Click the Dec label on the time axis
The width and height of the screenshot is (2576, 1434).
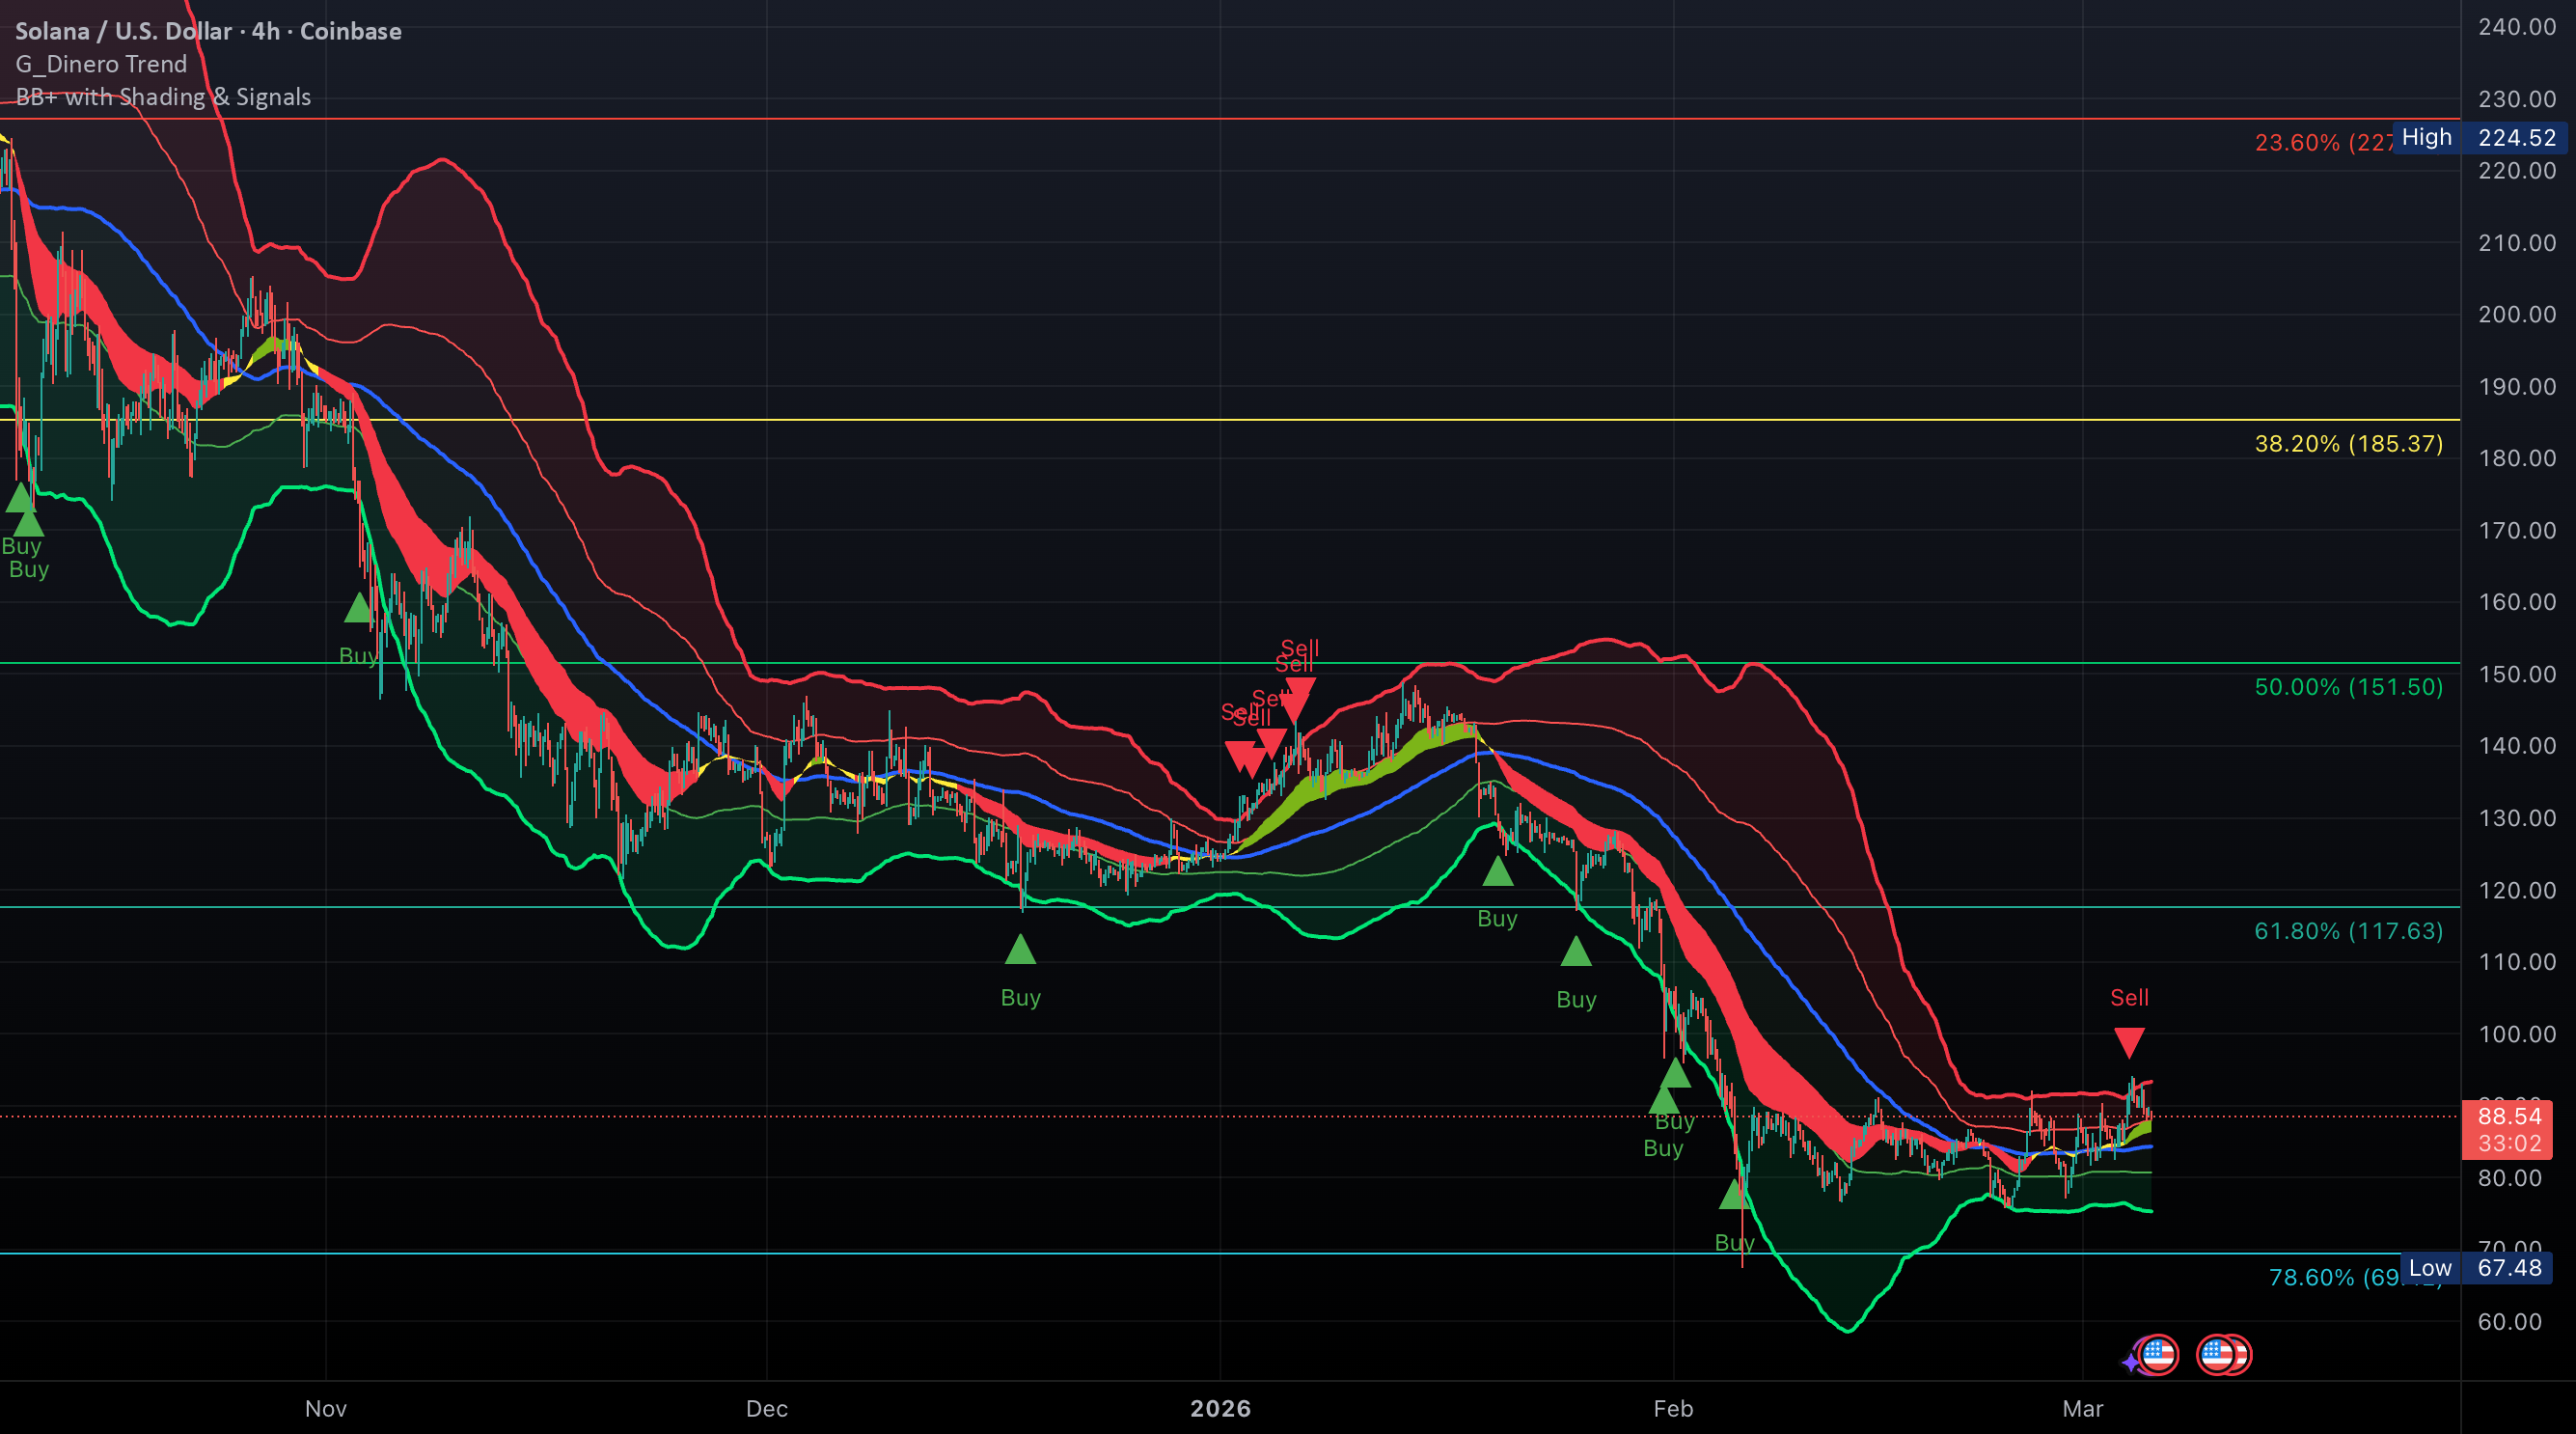pyautogui.click(x=767, y=1409)
